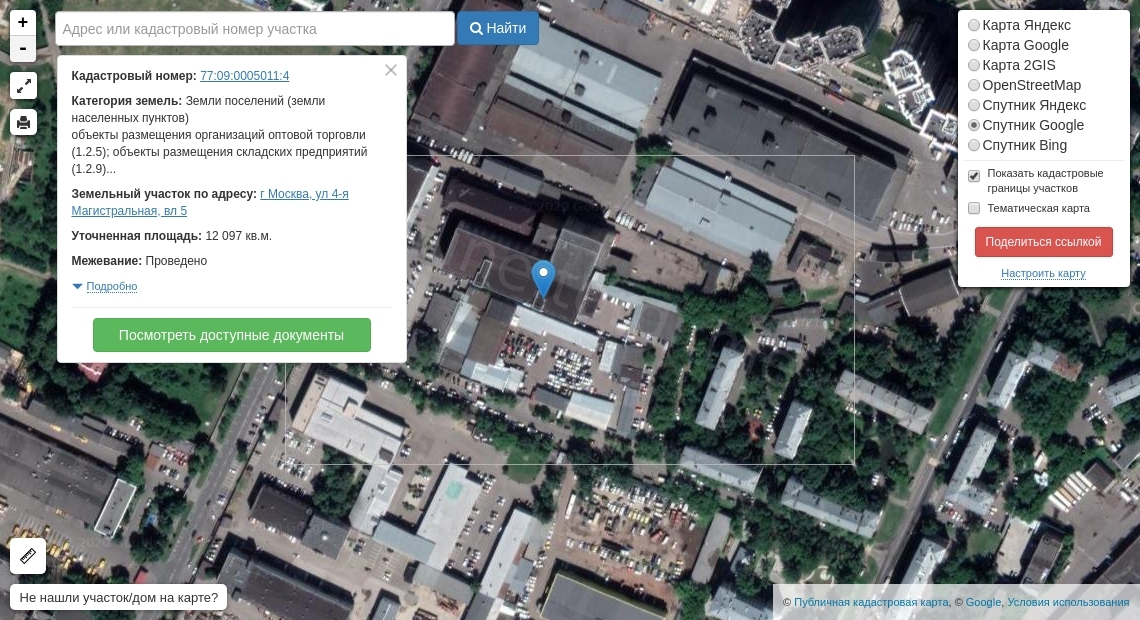
Task: Close the cadastral info popup
Action: tap(391, 70)
